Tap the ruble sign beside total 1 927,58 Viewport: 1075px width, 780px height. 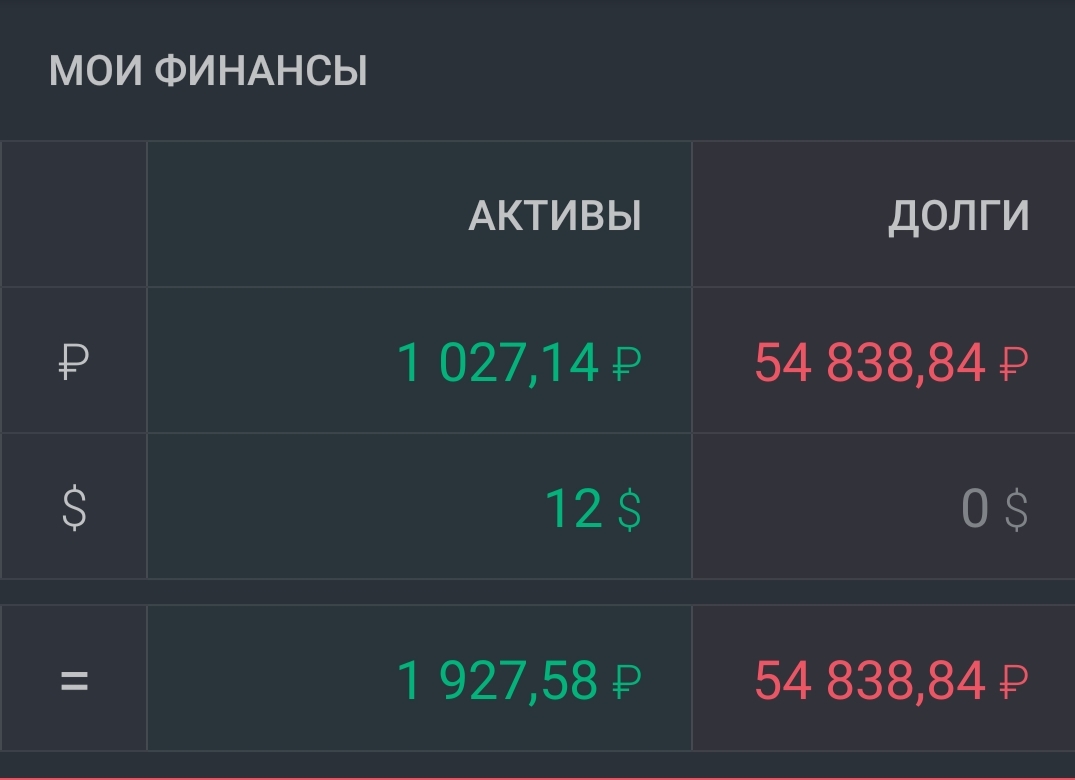click(x=627, y=682)
